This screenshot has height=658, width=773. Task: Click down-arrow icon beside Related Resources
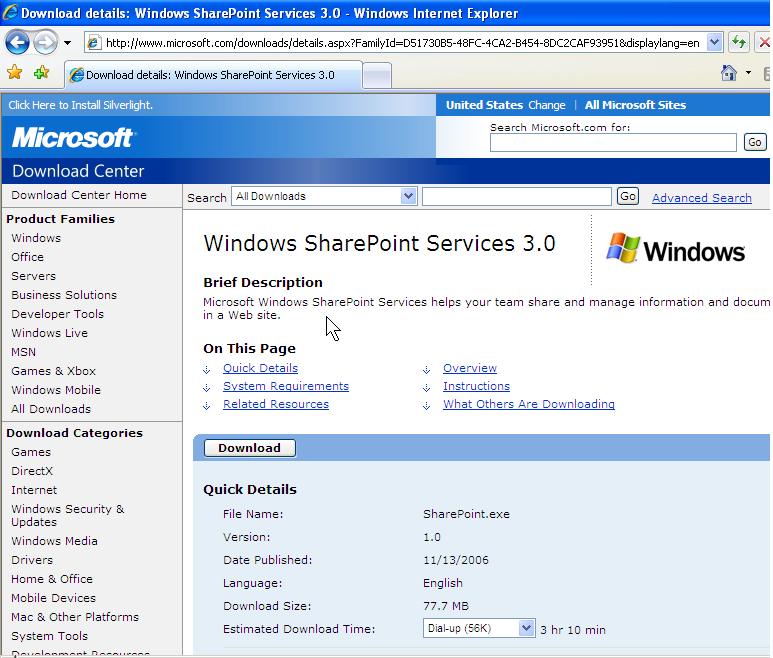click(x=207, y=406)
